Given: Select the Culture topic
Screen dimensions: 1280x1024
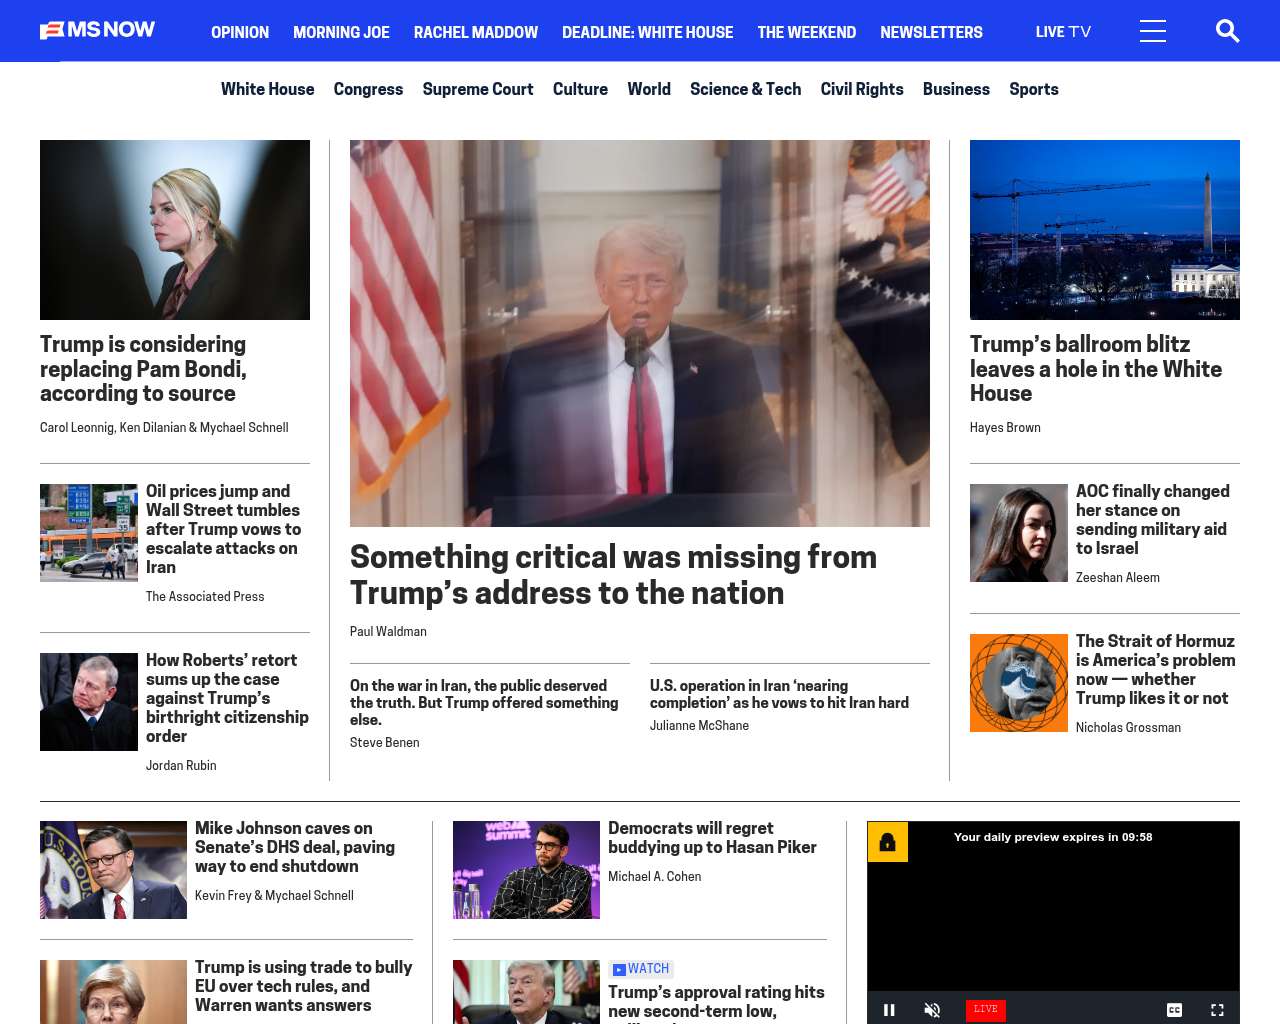Looking at the screenshot, I should pyautogui.click(x=580, y=89).
